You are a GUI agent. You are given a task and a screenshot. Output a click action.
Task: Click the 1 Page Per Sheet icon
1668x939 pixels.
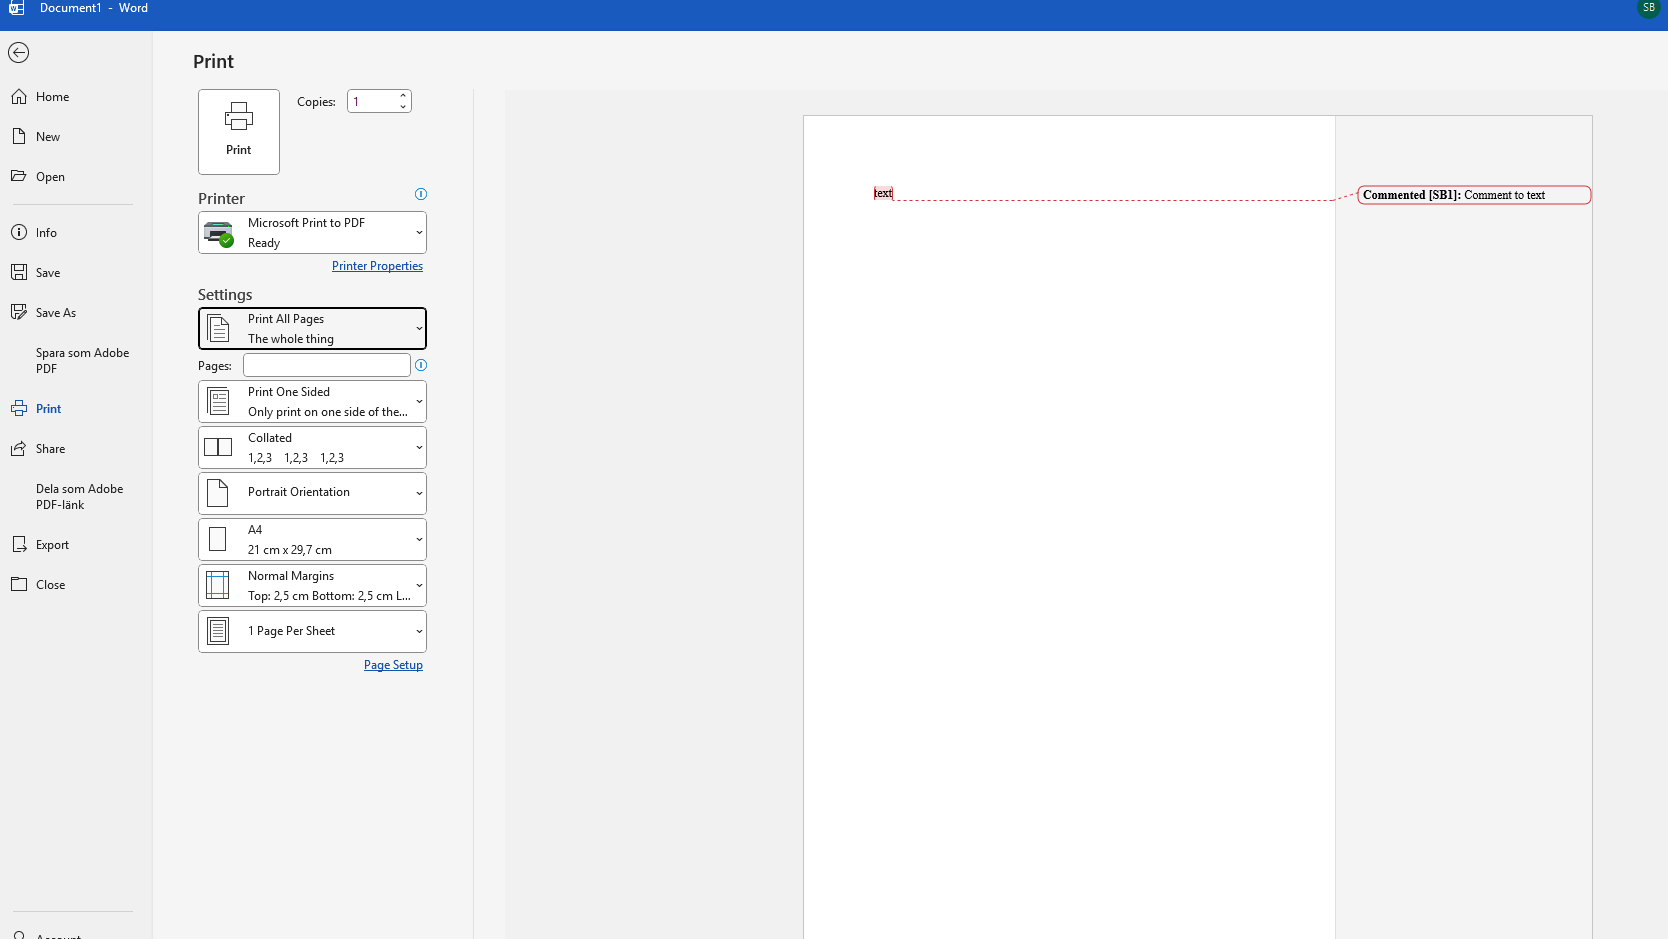[218, 631]
